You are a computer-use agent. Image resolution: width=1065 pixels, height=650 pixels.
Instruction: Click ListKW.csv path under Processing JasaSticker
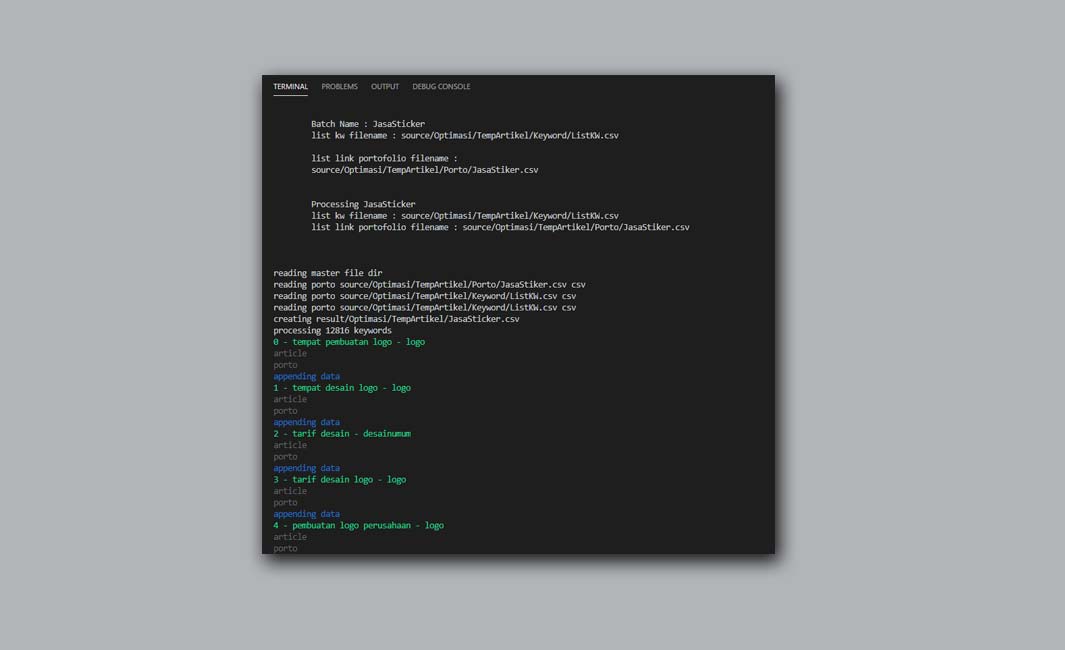tap(509, 216)
